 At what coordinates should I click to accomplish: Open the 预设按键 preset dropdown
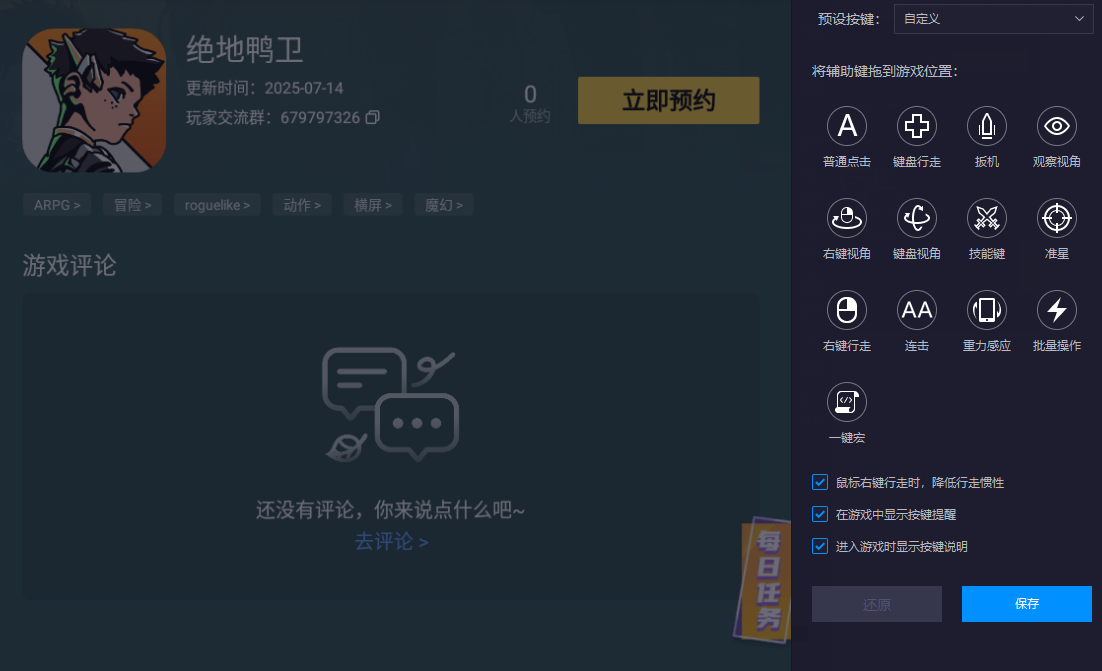(993, 19)
